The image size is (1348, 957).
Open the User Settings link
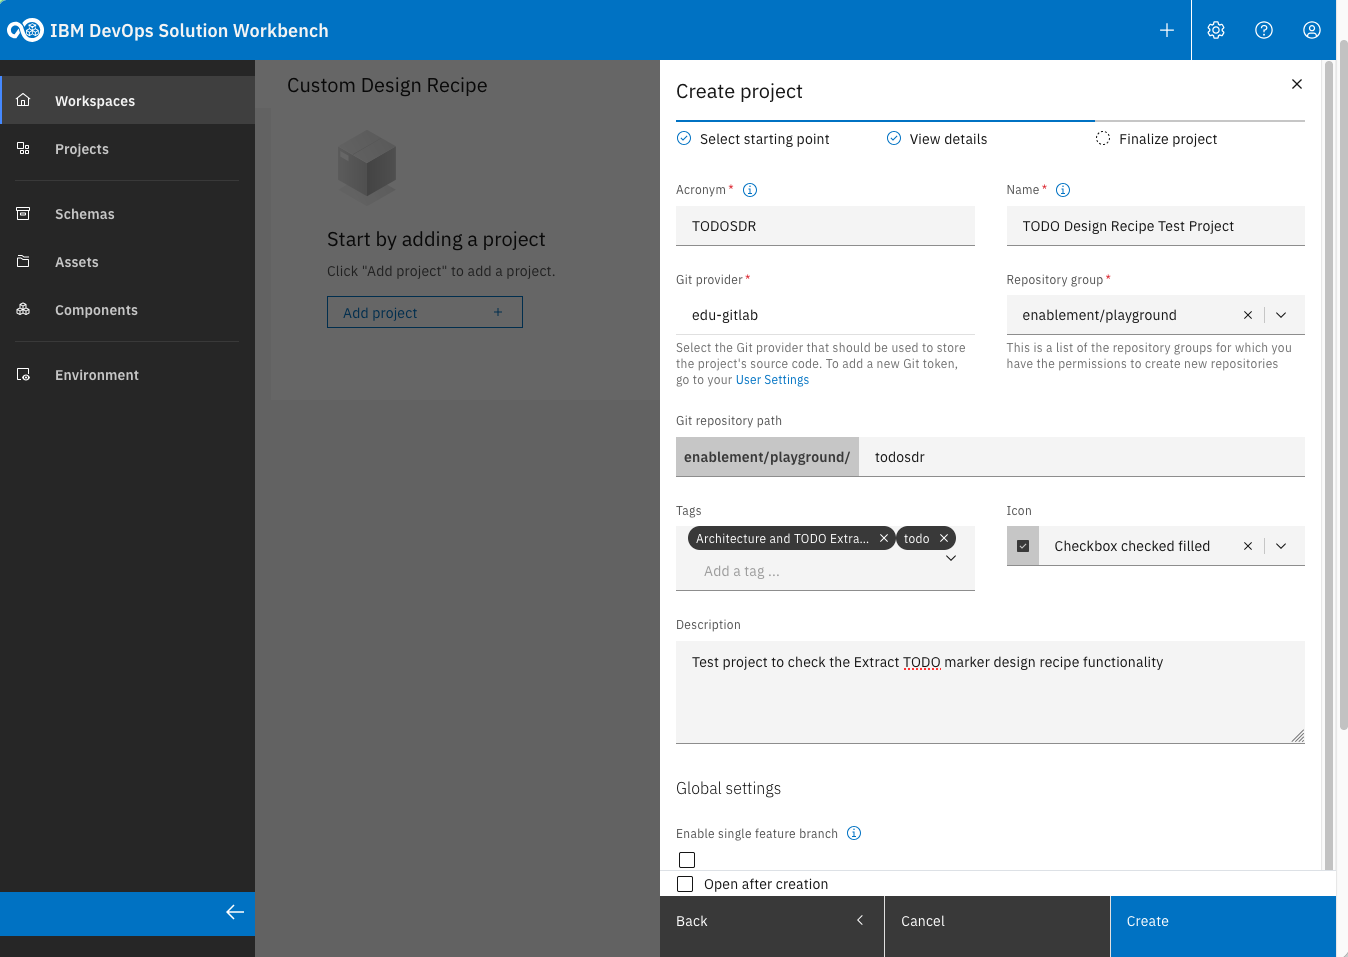coord(772,380)
